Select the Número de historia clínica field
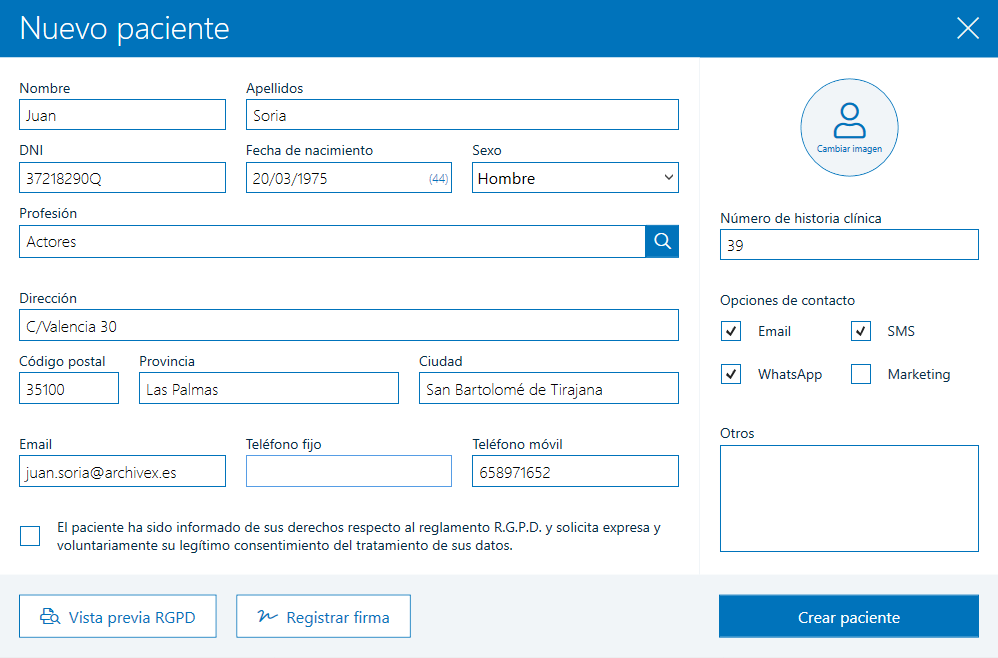Screen dimensions: 998x658 pos(848,244)
